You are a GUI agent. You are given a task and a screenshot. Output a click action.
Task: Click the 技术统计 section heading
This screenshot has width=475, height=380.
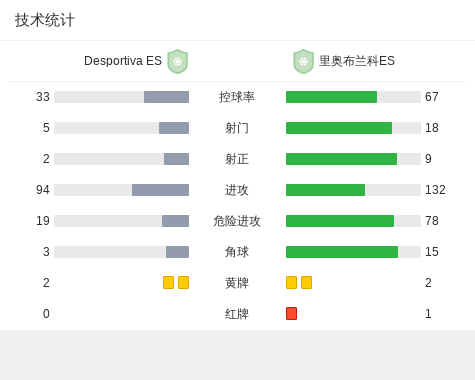[x=45, y=20]
